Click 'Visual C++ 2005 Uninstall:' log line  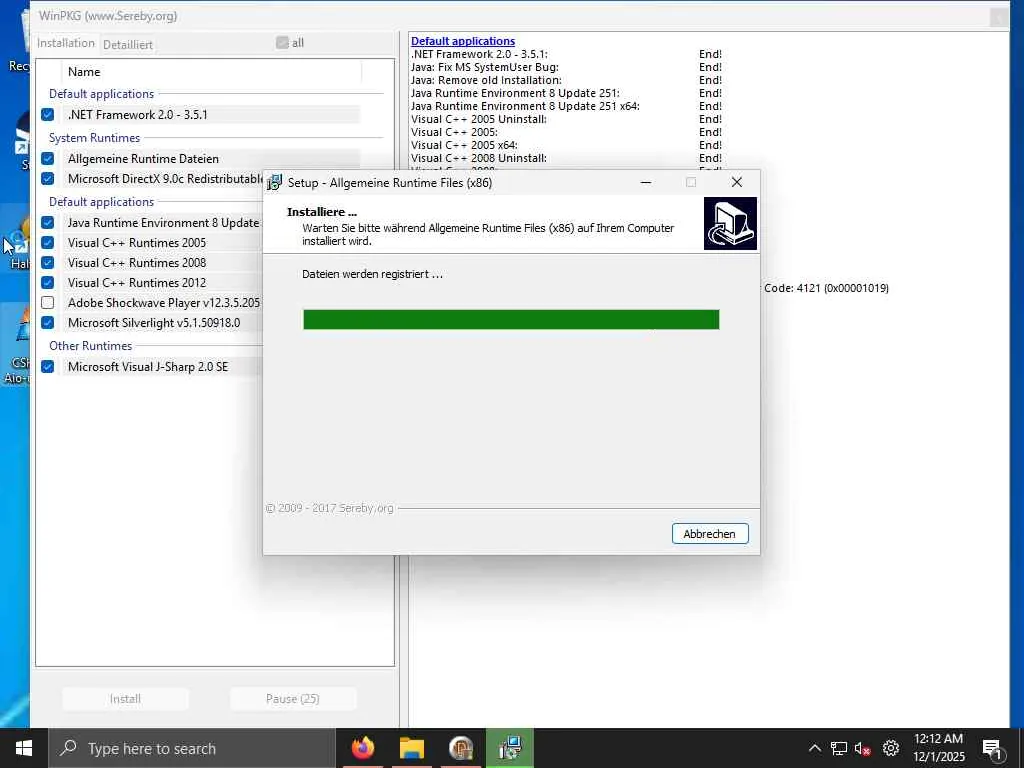coord(479,119)
